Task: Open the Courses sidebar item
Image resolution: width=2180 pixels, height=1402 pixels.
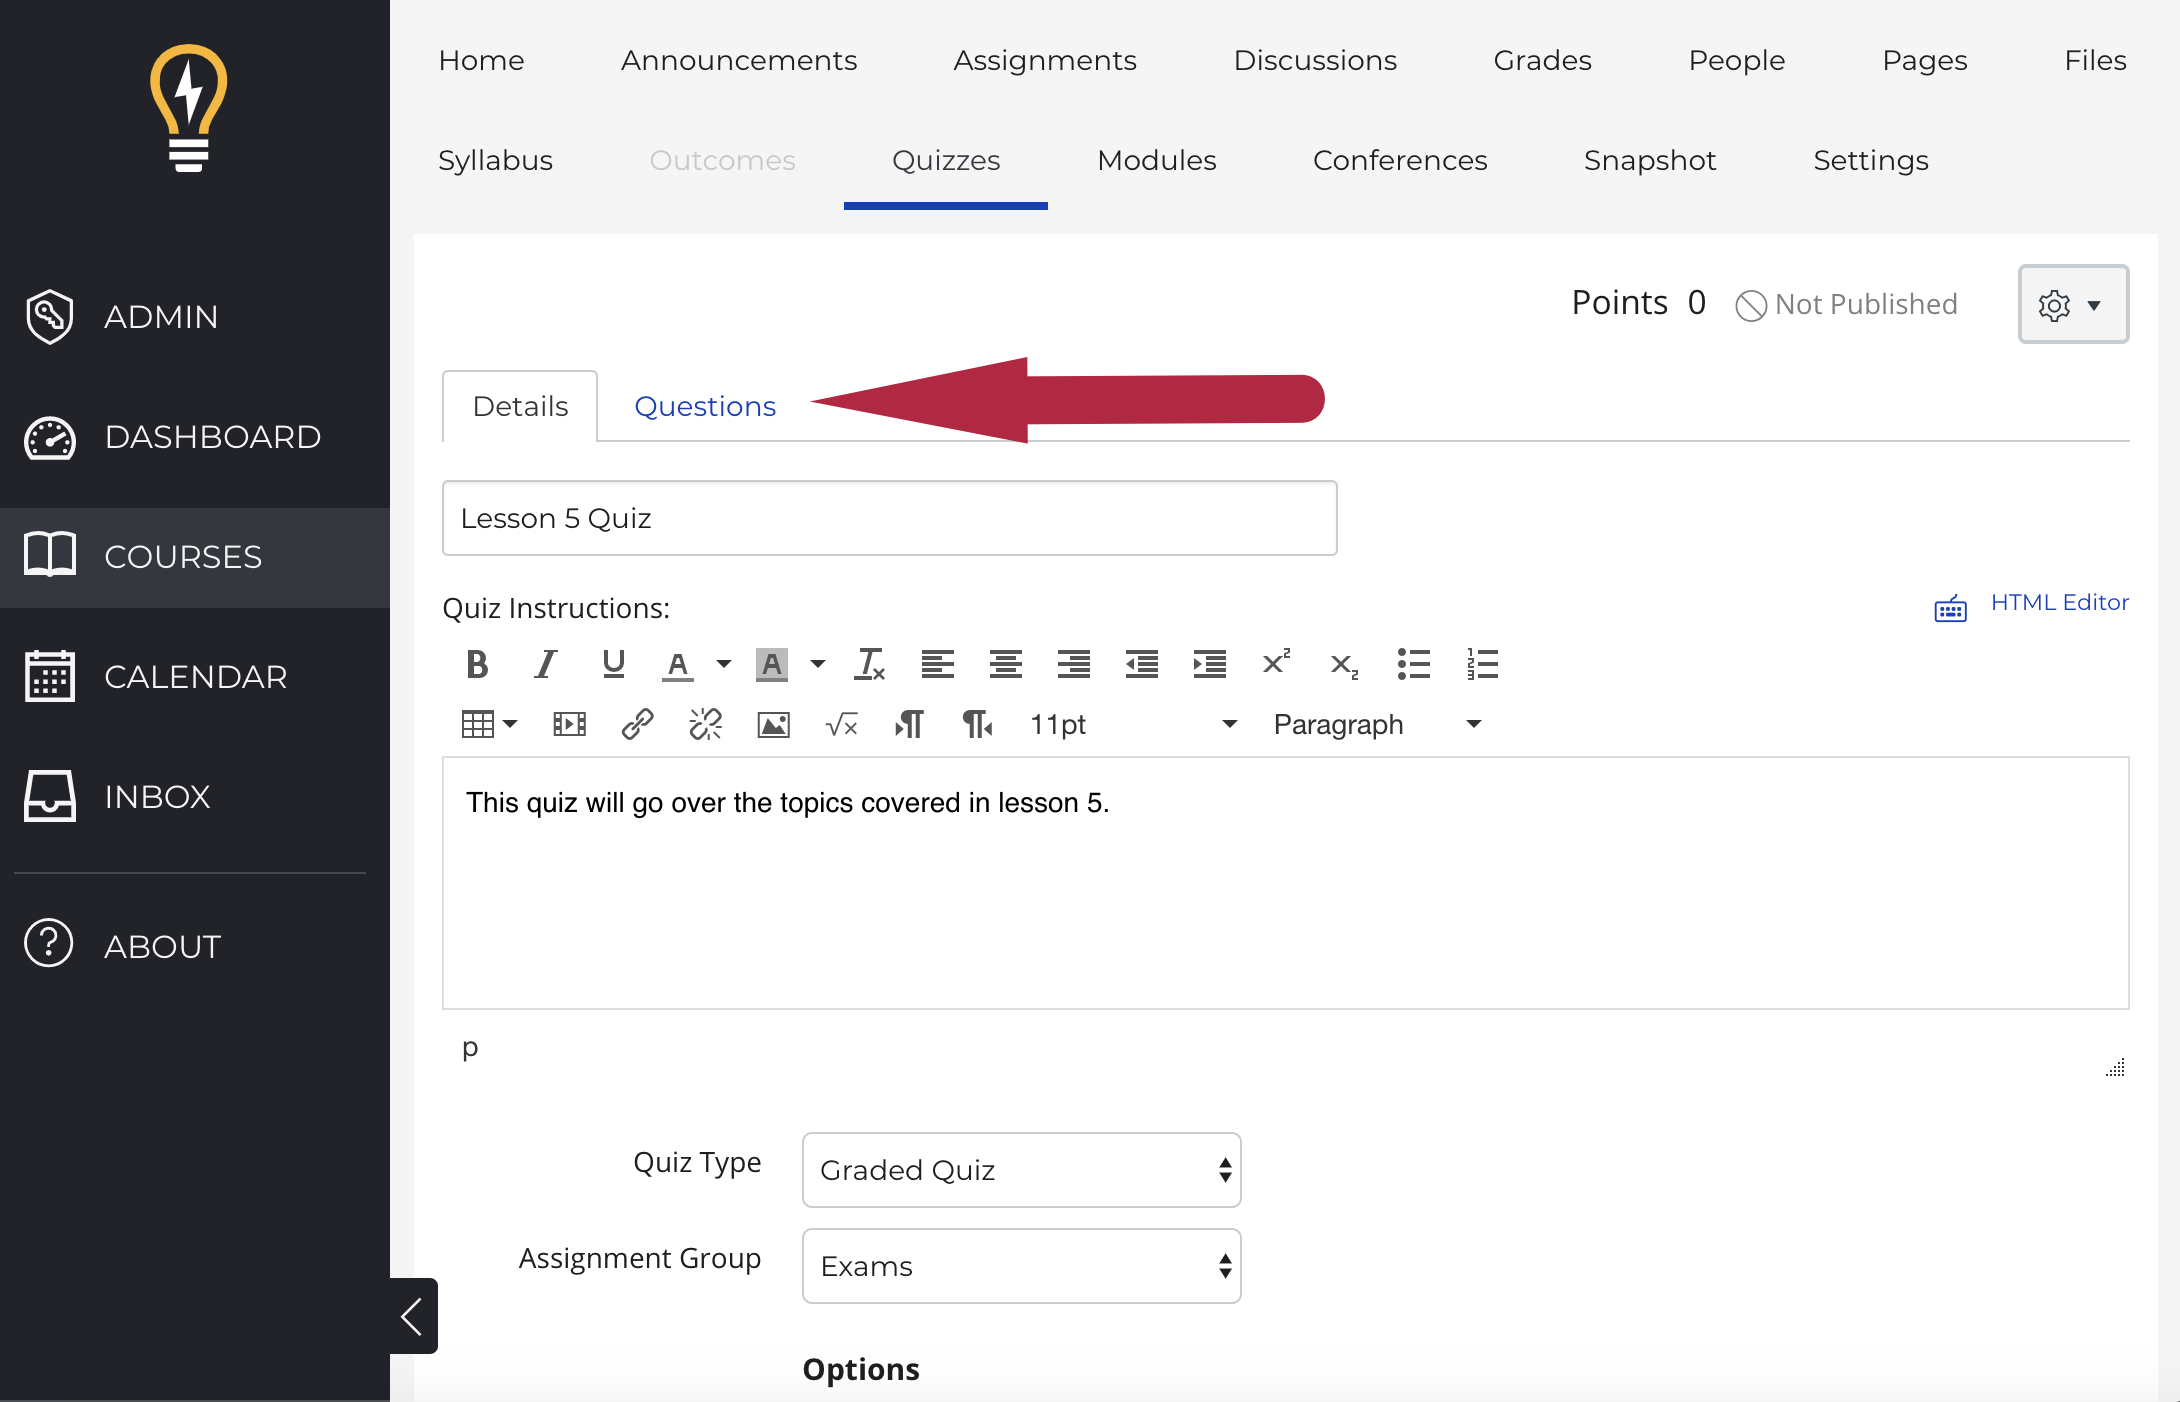Action: pos(195,557)
